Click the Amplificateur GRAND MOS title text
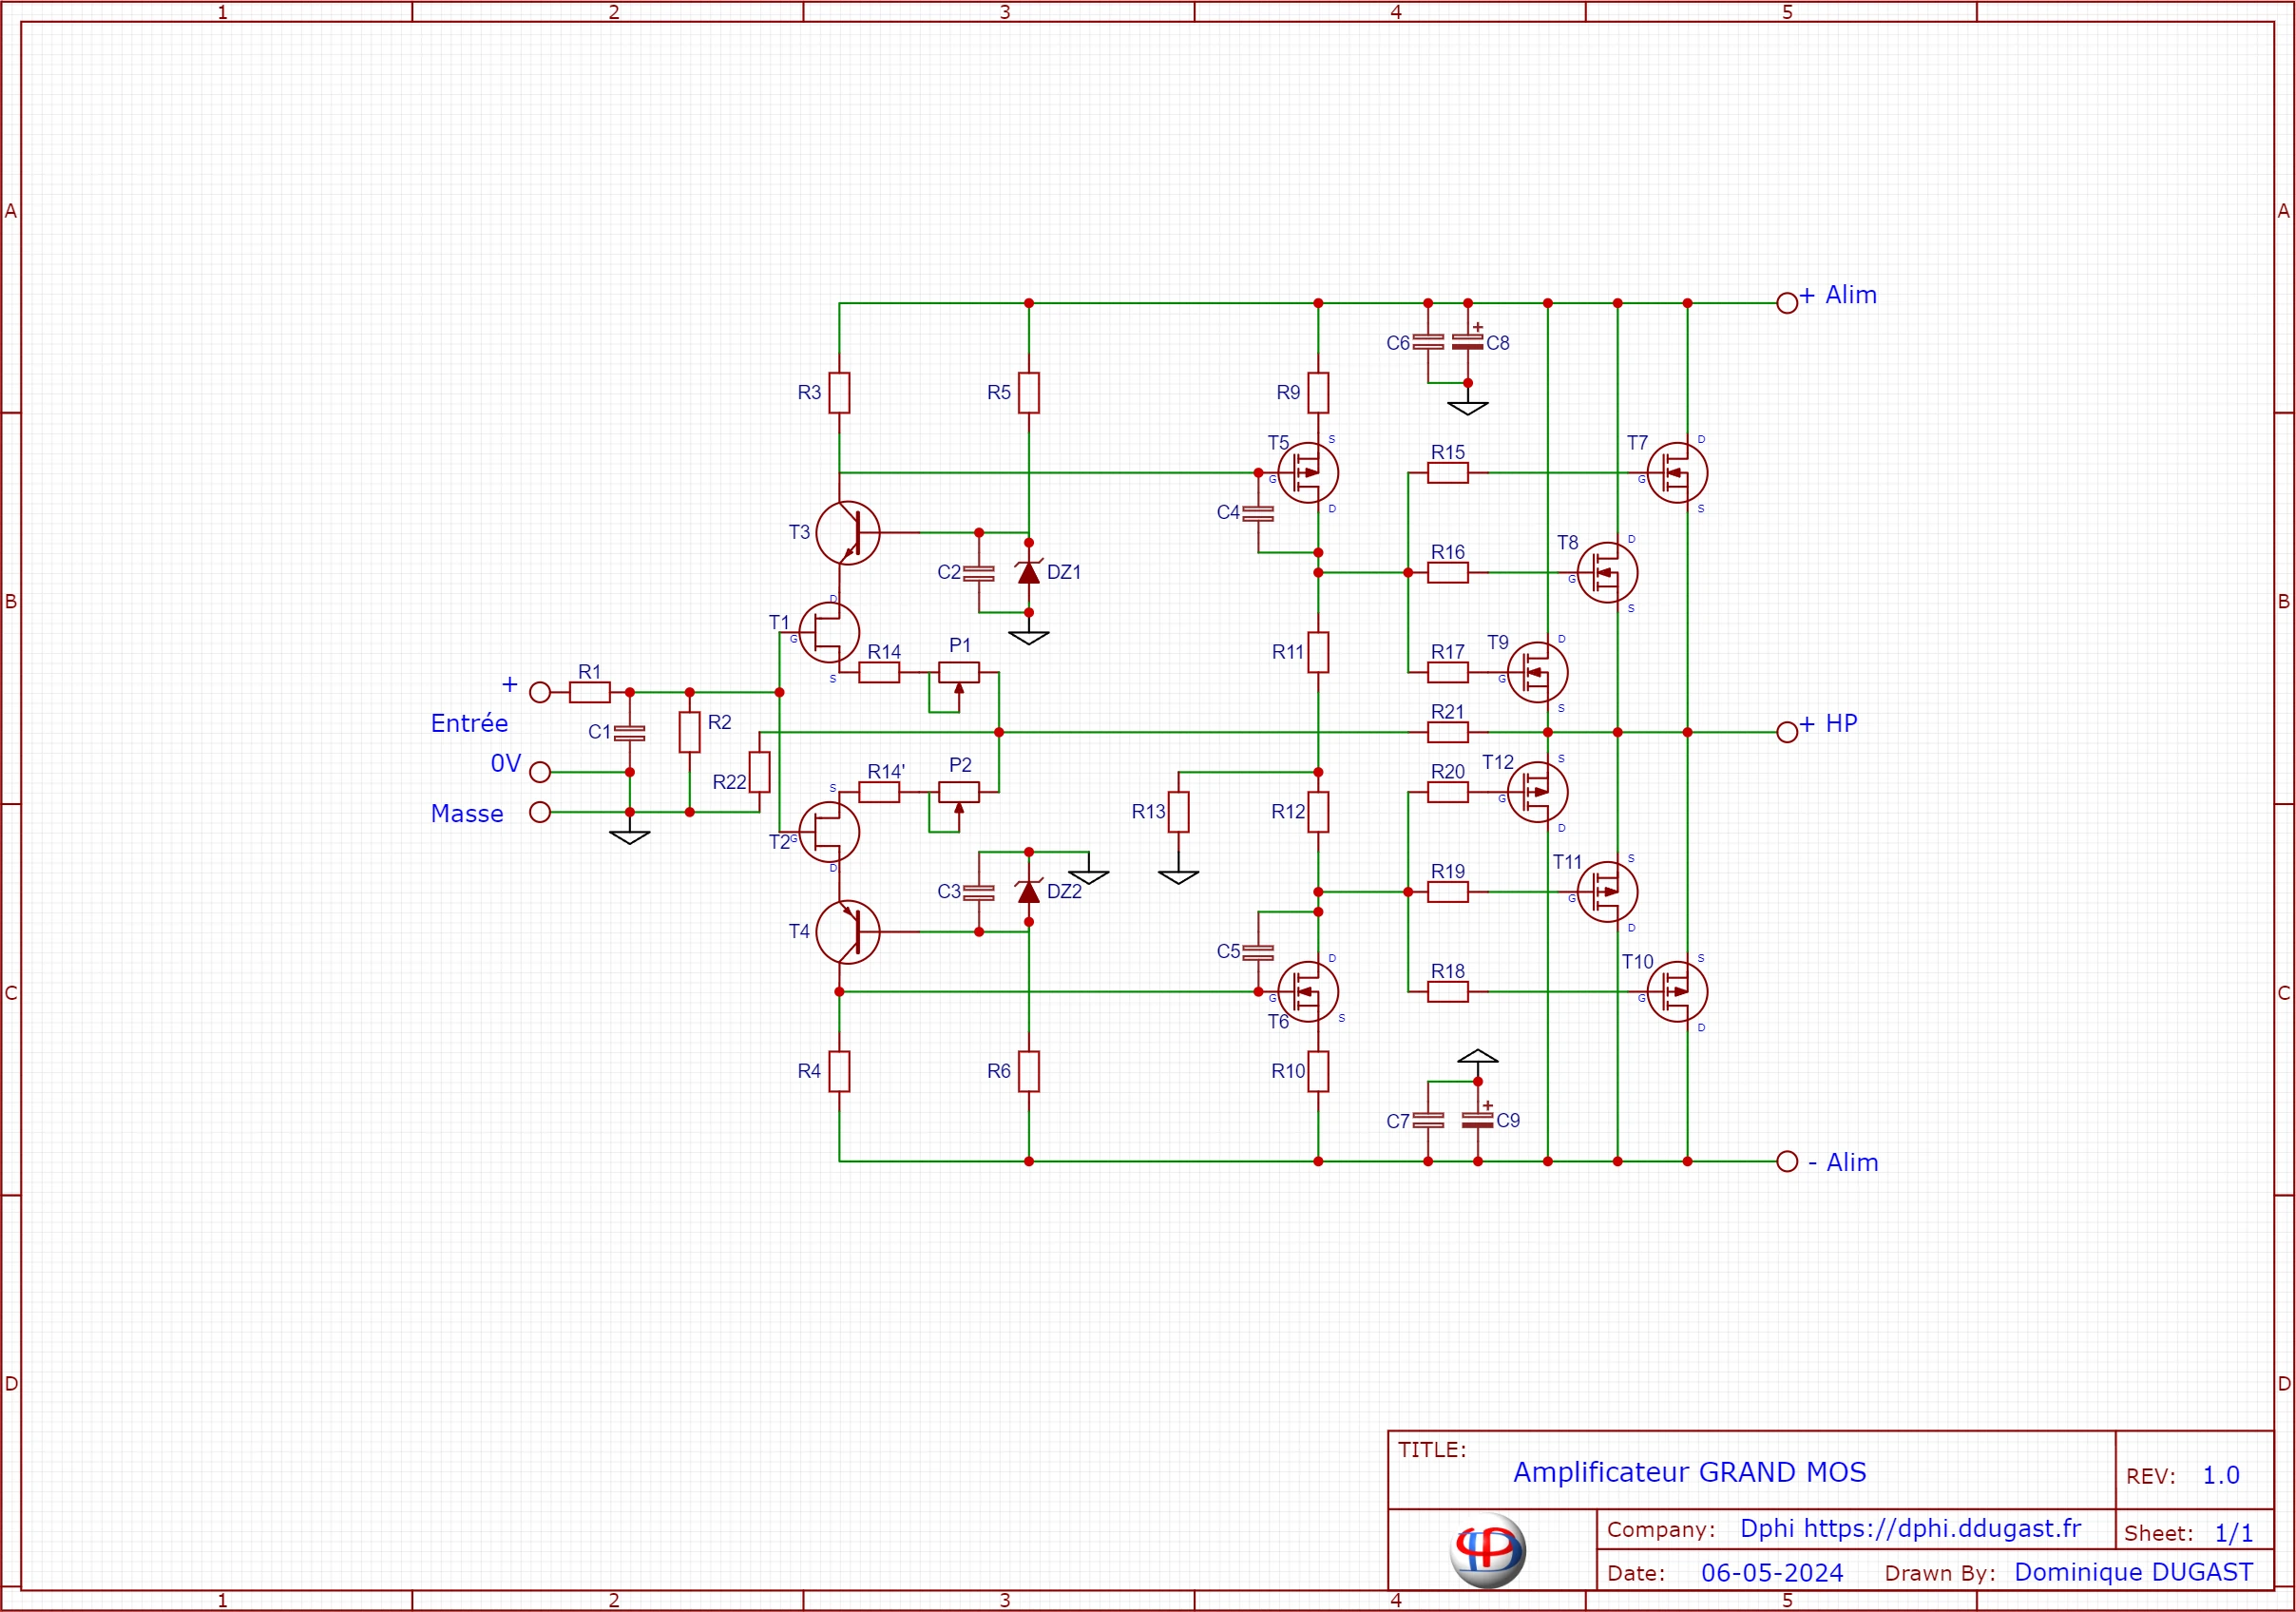 1689,1473
